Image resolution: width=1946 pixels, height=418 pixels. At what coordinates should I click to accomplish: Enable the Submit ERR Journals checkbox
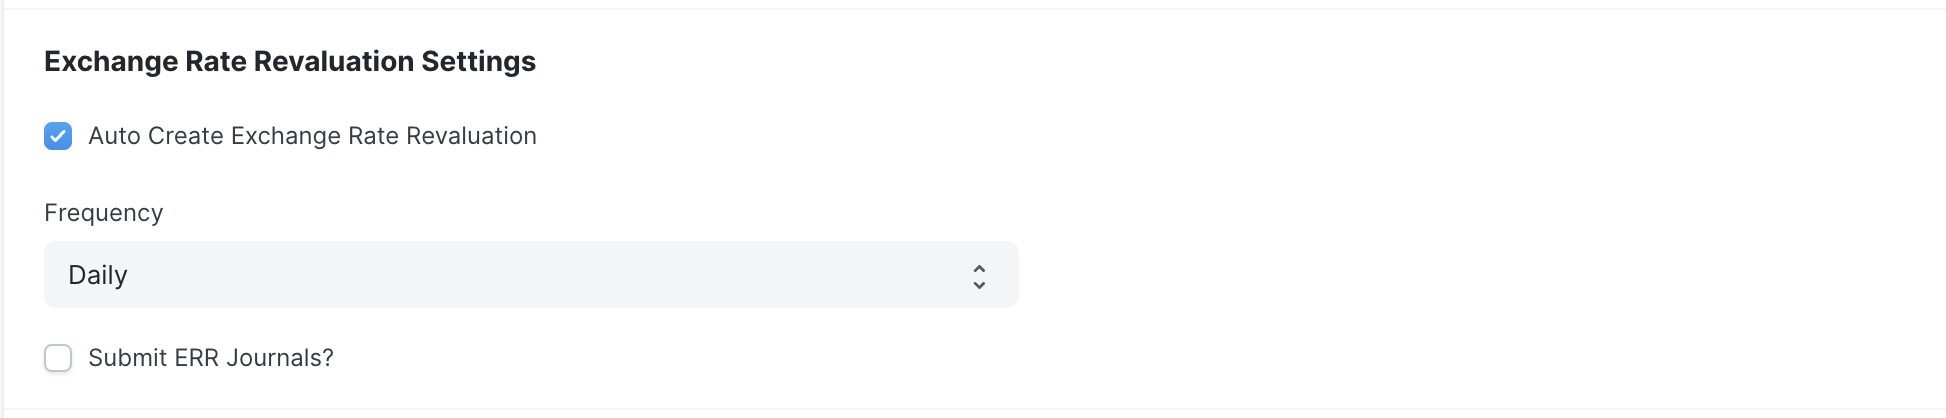(x=58, y=358)
